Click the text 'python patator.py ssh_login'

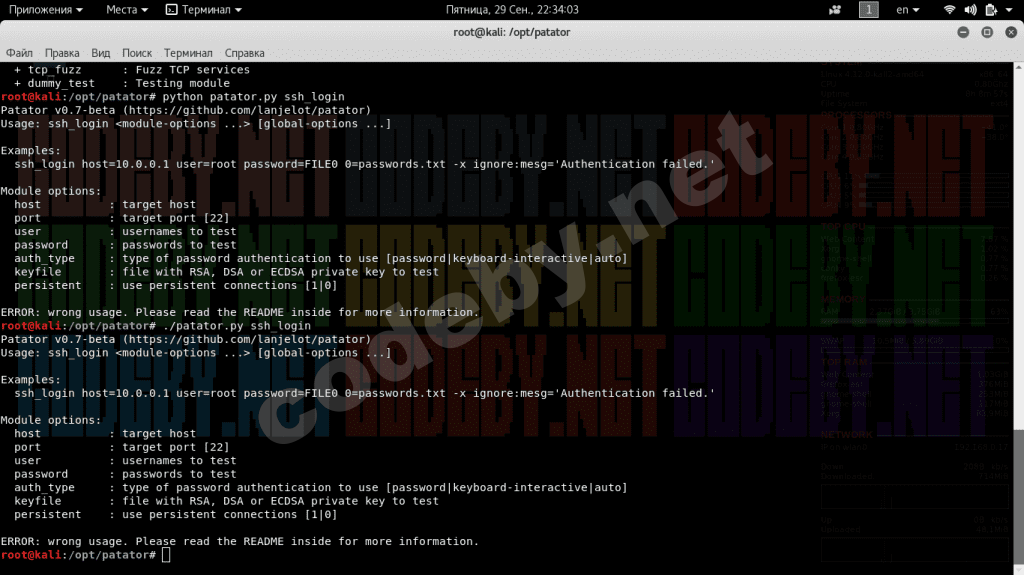pos(253,97)
